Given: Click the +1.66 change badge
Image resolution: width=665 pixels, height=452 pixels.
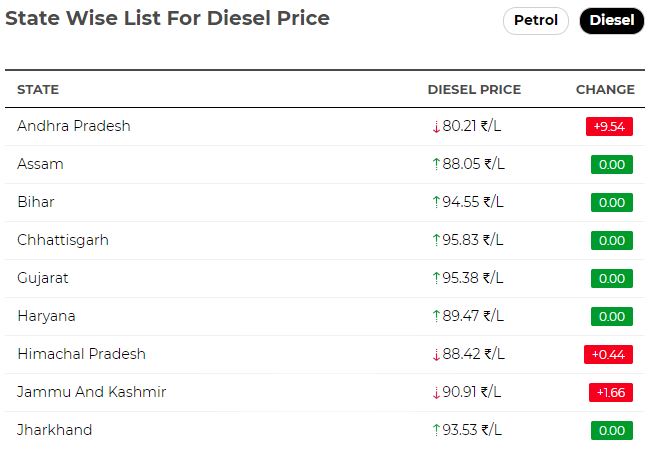Looking at the screenshot, I should click(611, 392).
